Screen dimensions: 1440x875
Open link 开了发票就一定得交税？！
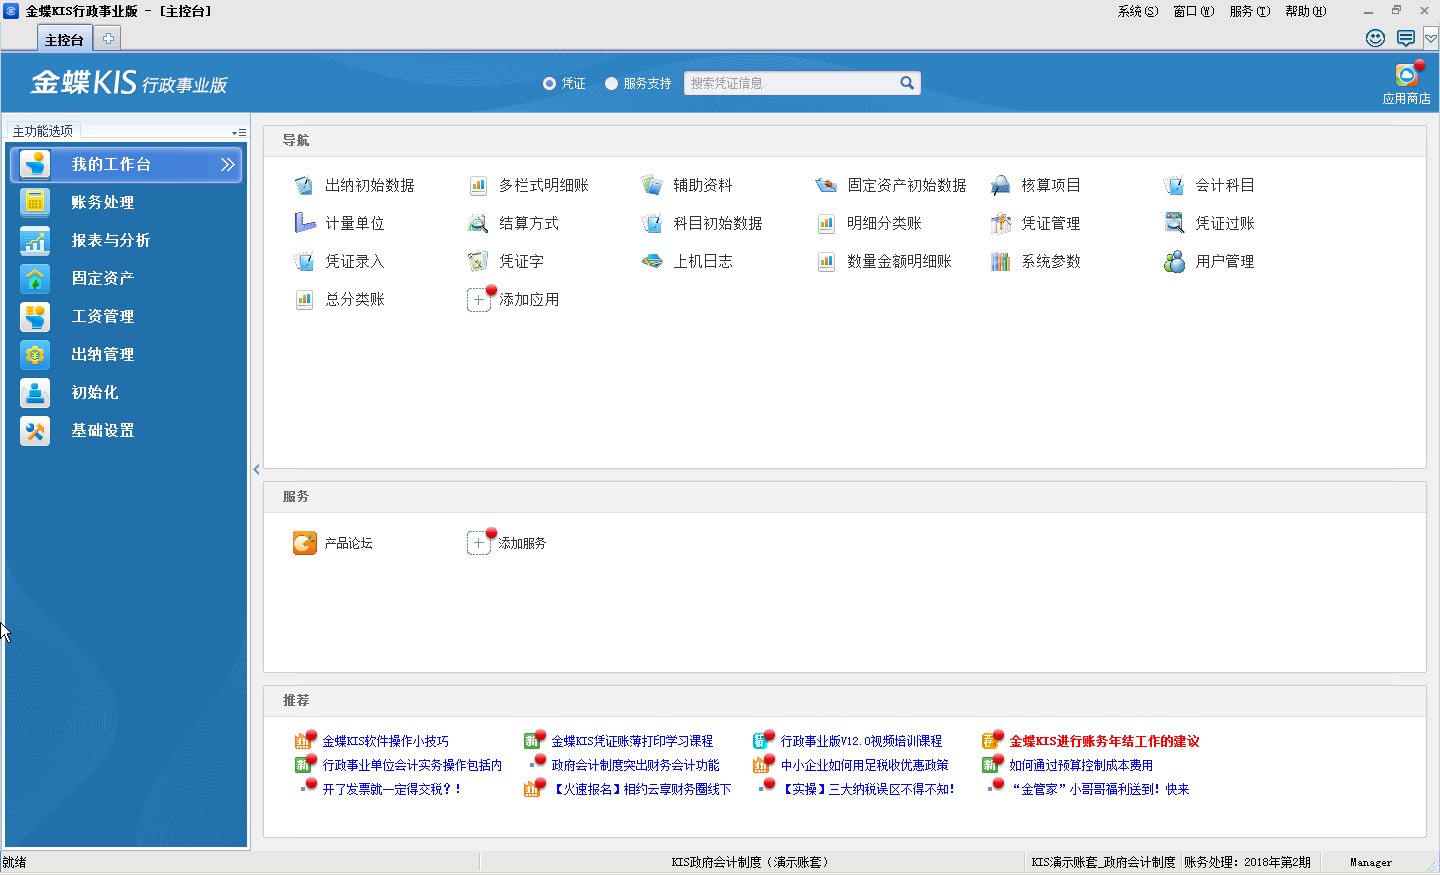[392, 789]
